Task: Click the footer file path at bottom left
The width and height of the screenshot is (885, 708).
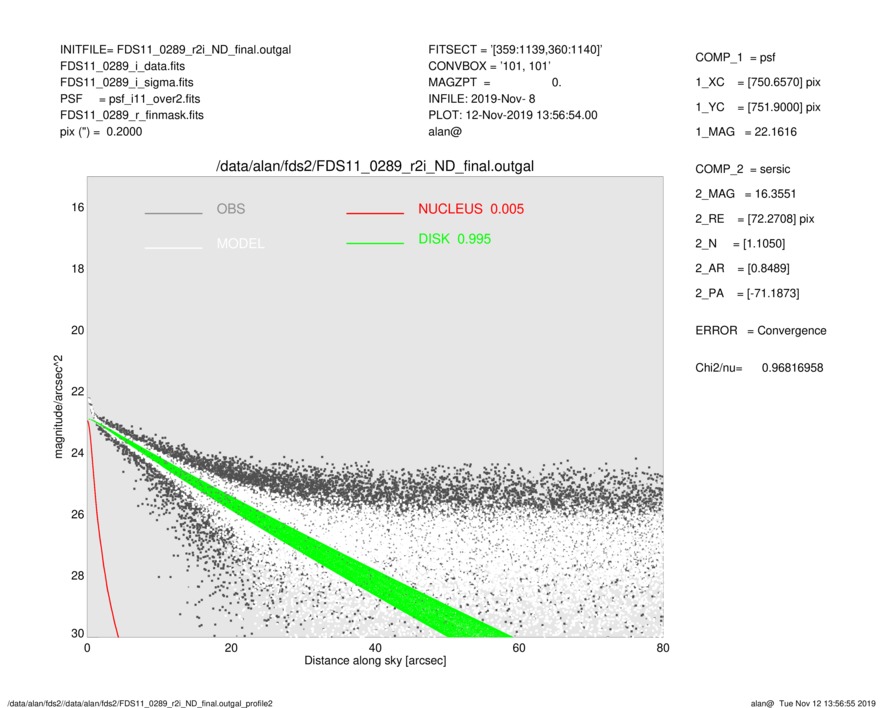Action: tap(140, 703)
